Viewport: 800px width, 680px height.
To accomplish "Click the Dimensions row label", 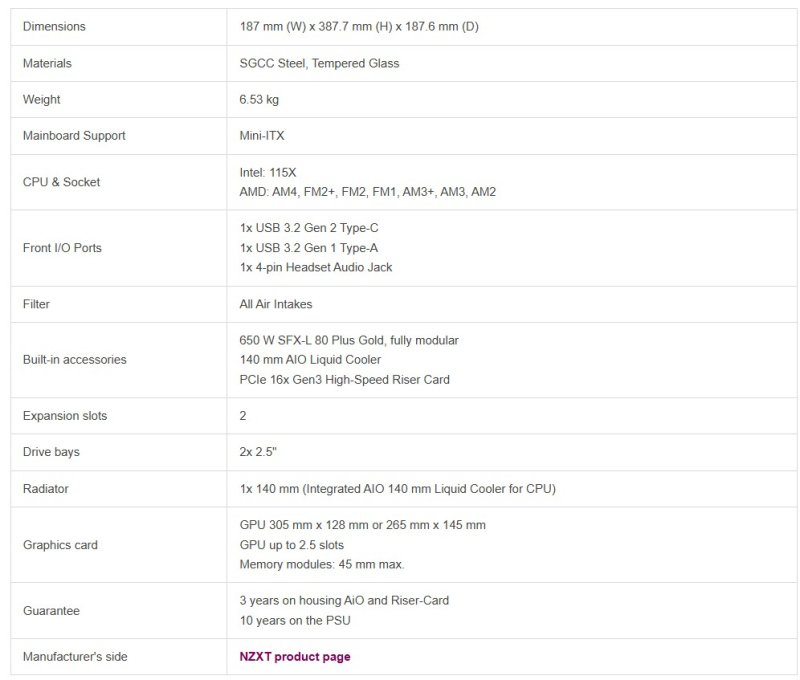I will click(x=54, y=27).
